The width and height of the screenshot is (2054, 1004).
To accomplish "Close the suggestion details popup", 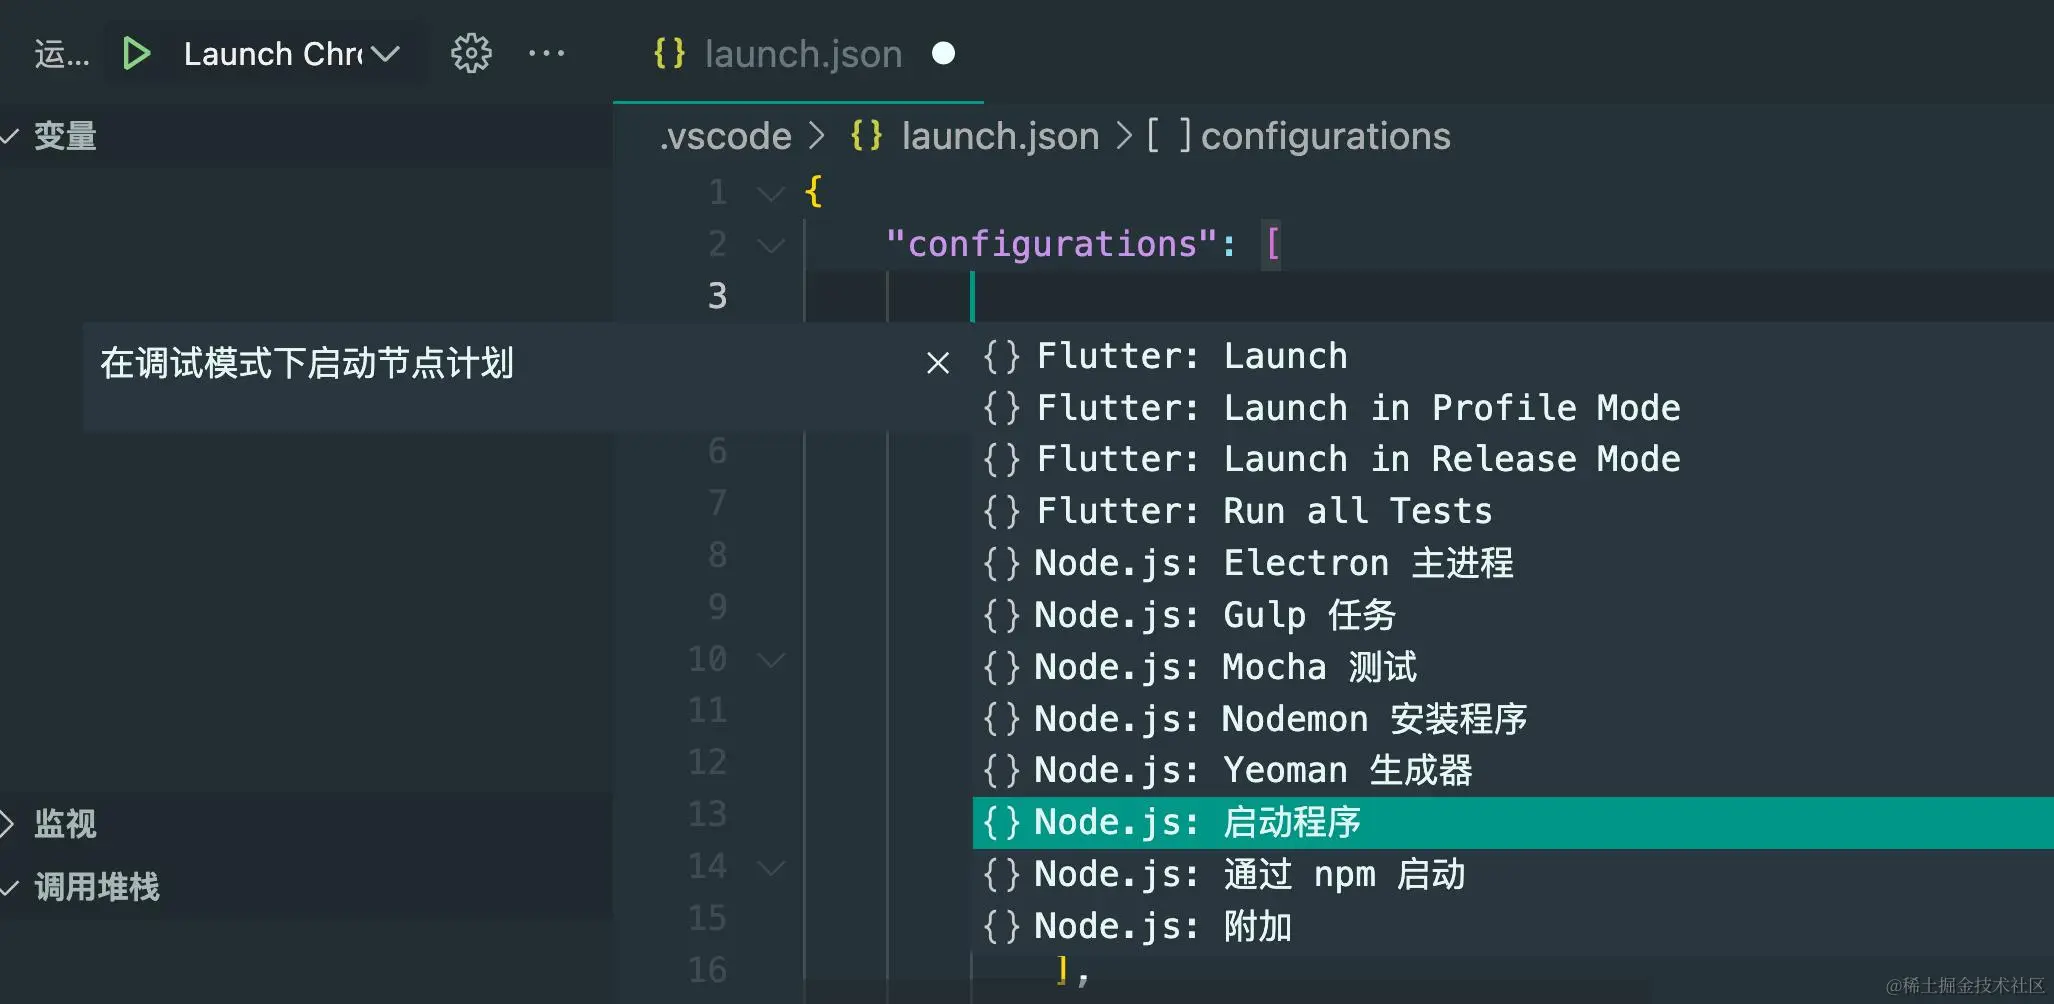I will [938, 363].
